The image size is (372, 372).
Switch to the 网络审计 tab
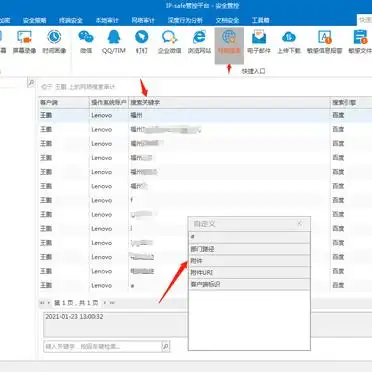click(143, 20)
